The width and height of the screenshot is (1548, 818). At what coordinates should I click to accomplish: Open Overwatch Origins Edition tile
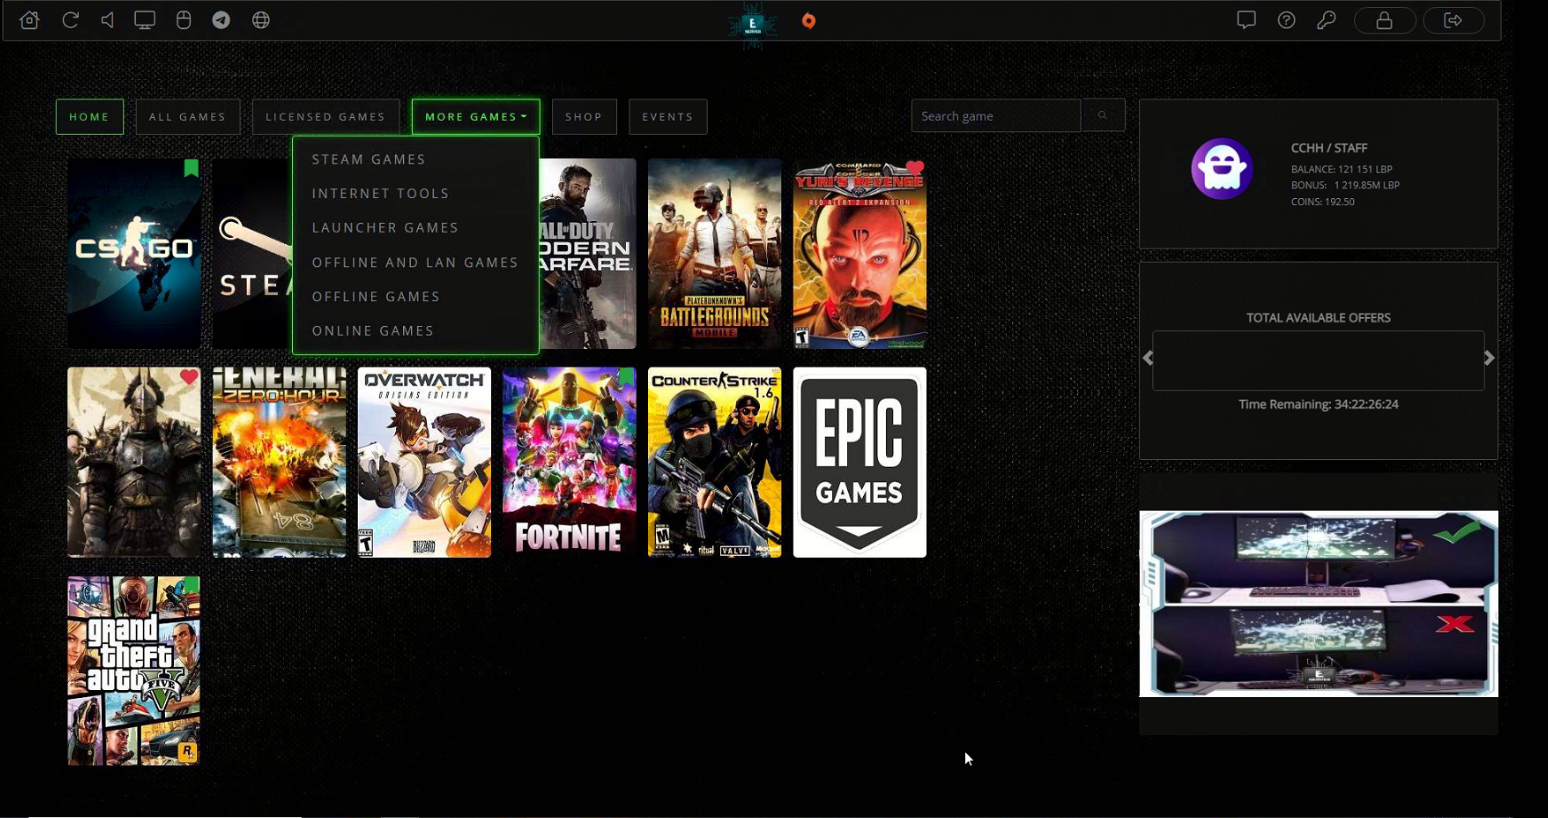coord(424,462)
